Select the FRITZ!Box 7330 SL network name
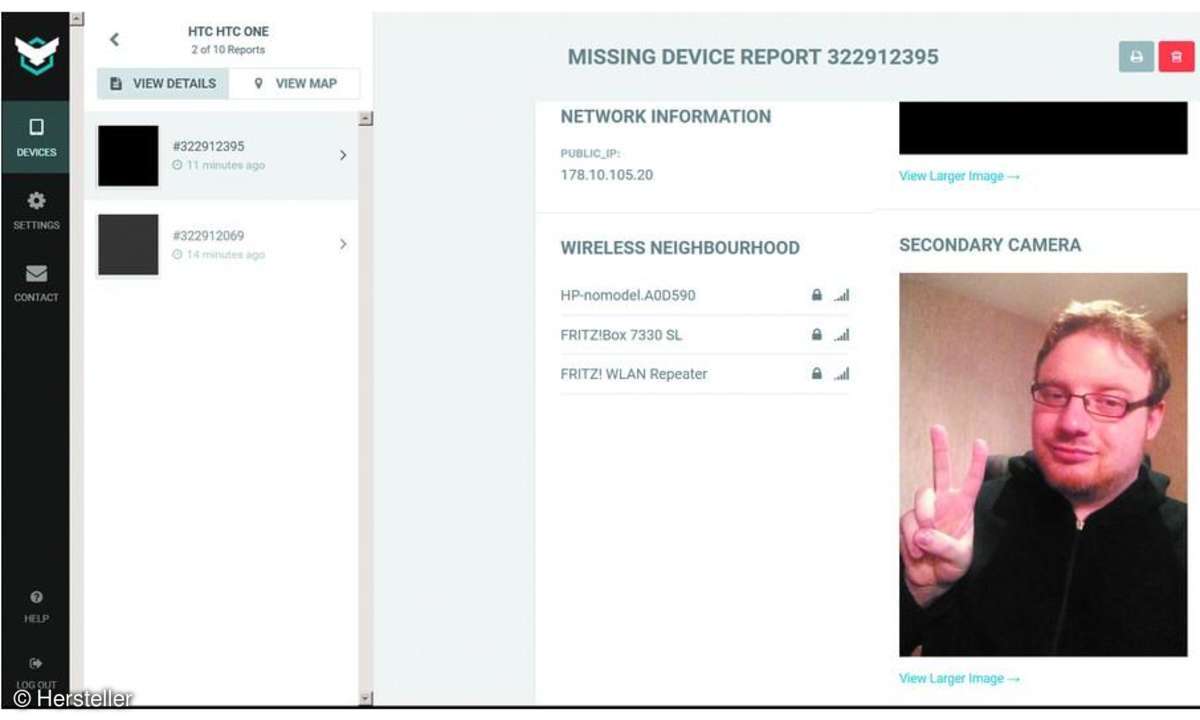 tap(621, 335)
